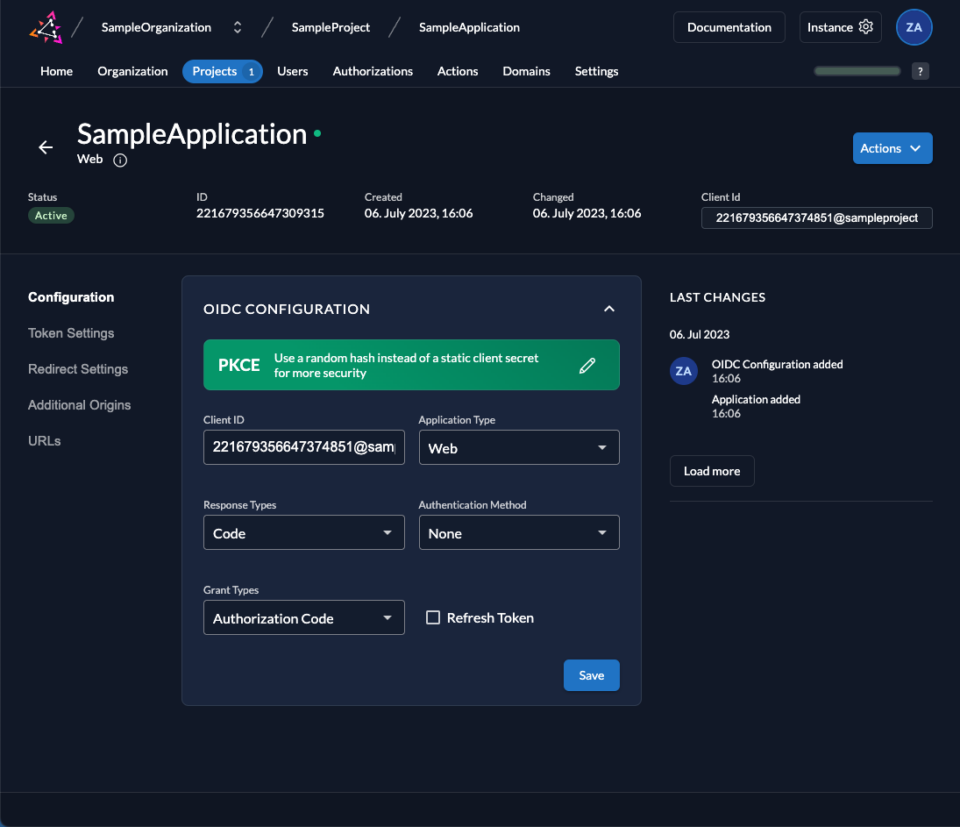Enable the Refresh Token checkbox
960x827 pixels.
433,617
